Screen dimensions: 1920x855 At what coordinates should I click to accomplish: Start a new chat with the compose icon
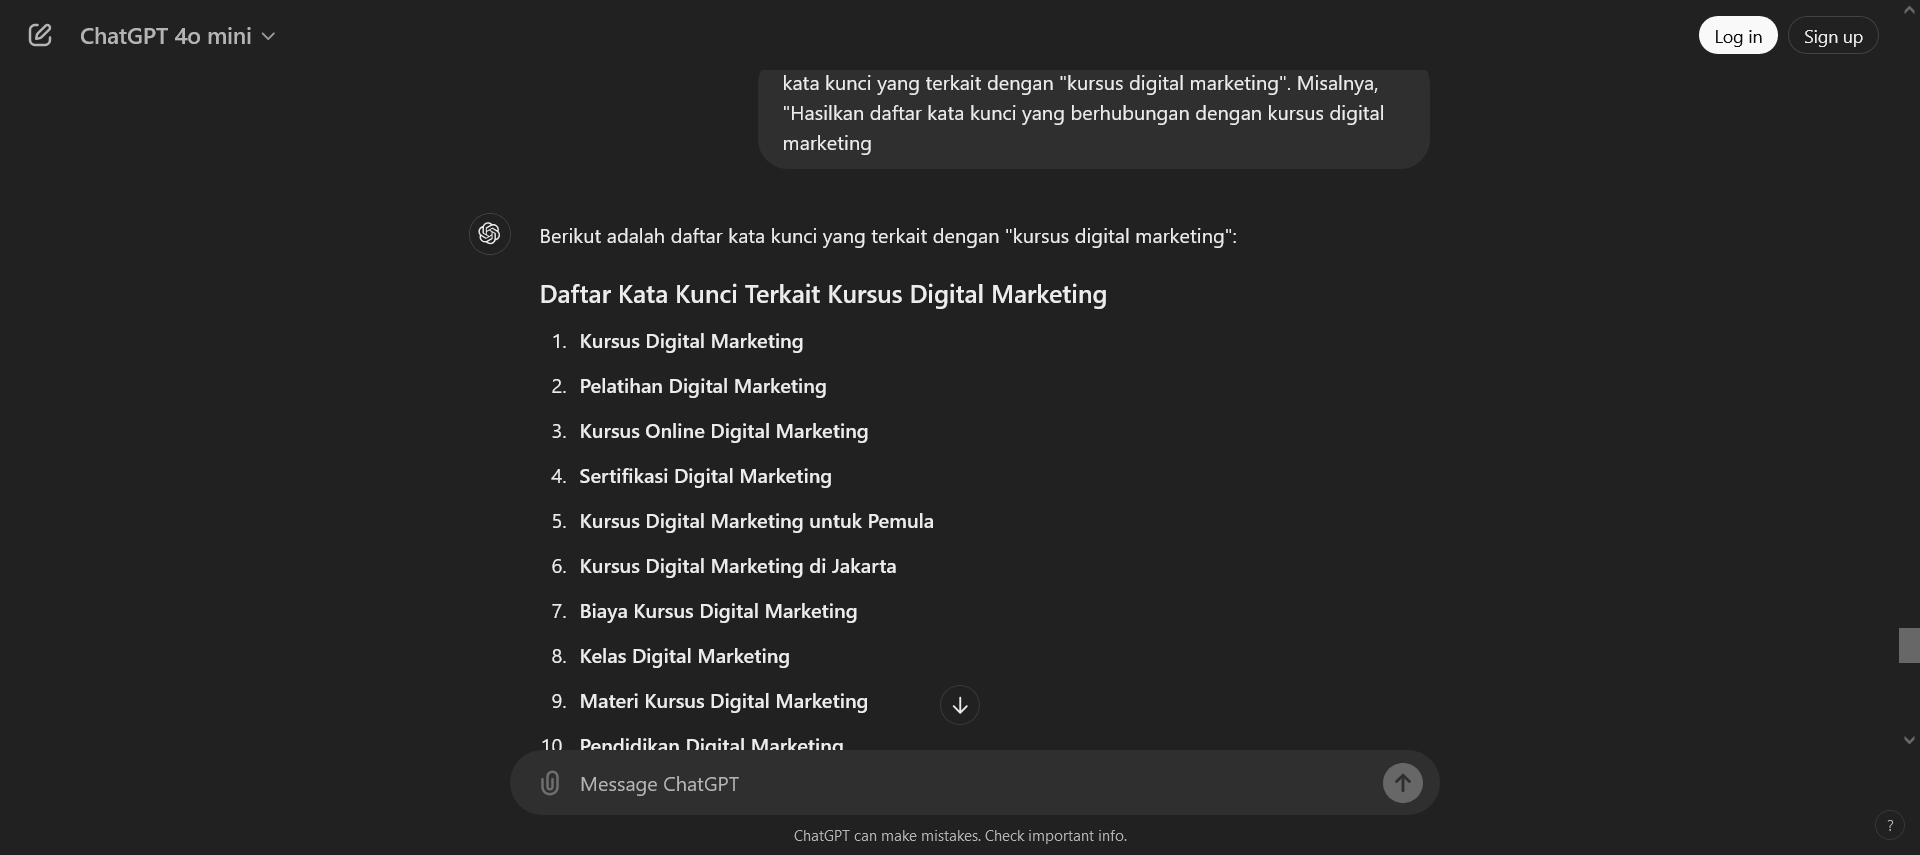(40, 36)
